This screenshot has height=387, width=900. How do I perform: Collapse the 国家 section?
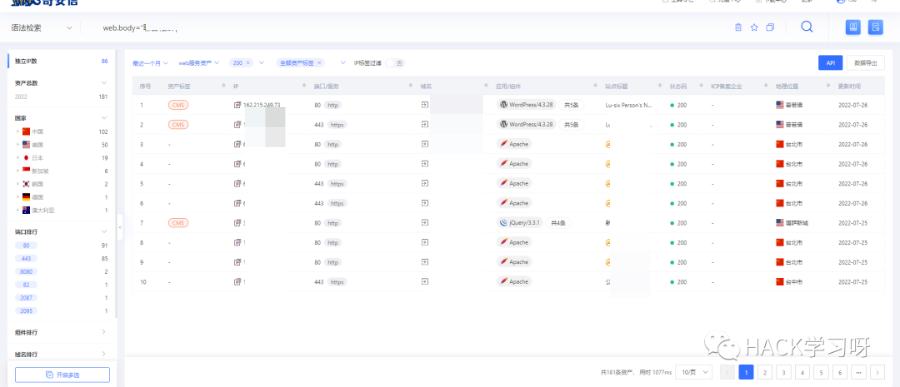click(x=104, y=118)
